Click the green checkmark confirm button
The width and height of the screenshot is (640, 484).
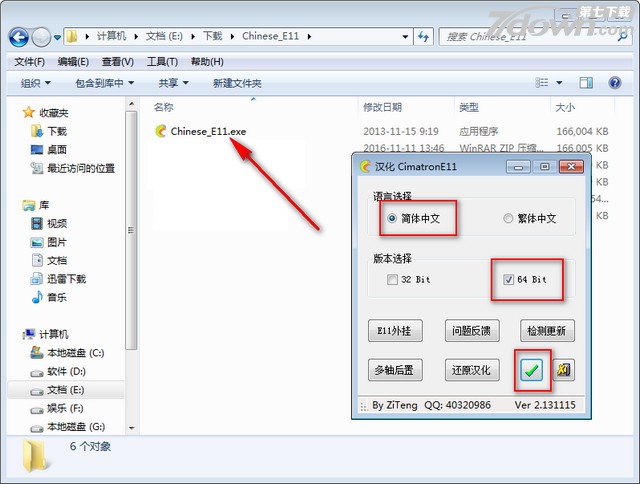[x=531, y=370]
